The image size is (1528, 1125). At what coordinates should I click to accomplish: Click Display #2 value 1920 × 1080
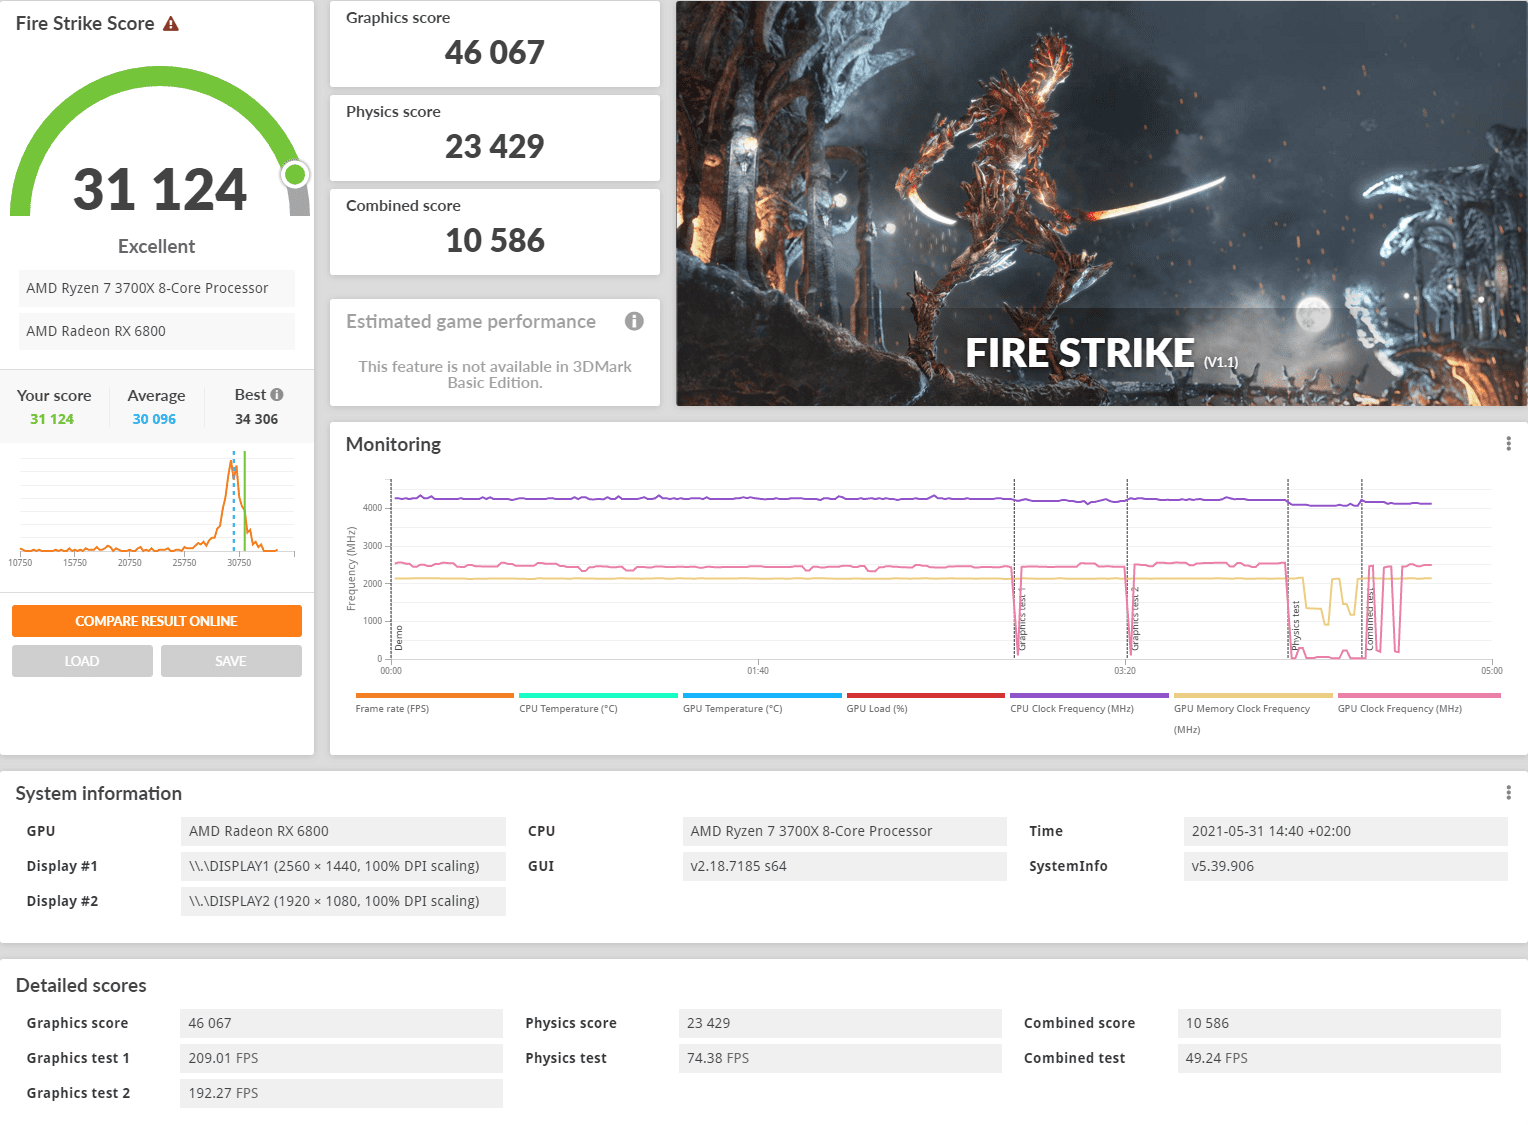pos(343,901)
